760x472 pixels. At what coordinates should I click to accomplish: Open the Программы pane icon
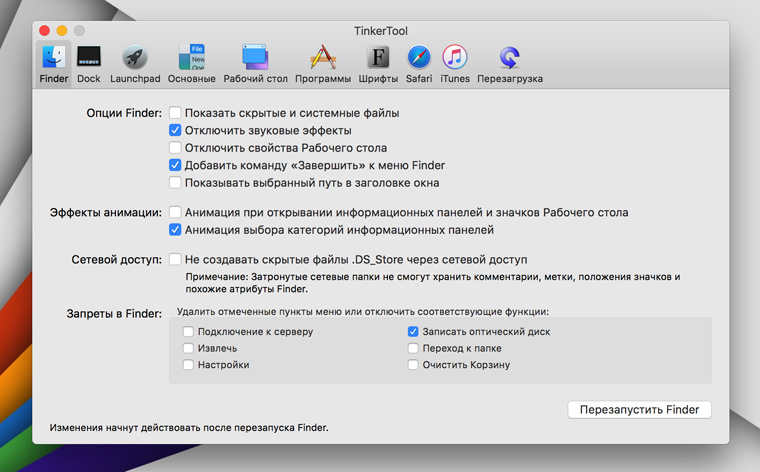coord(322,58)
